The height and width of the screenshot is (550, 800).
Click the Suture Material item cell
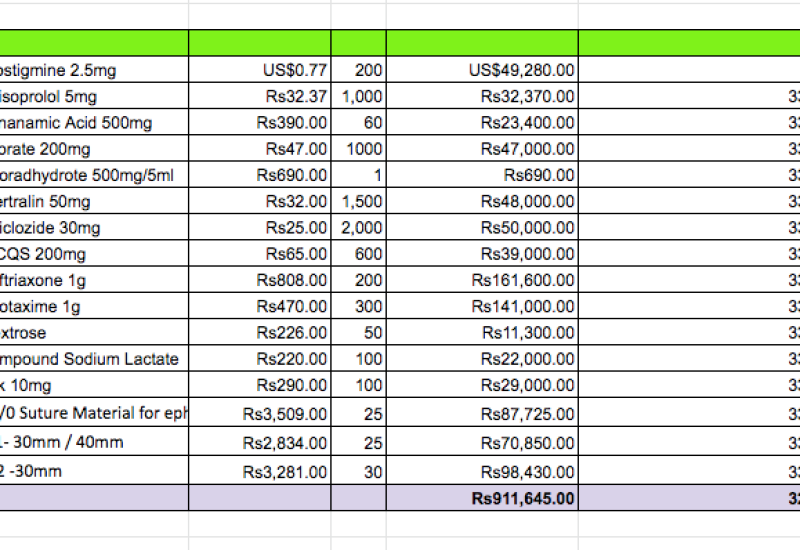(94, 413)
